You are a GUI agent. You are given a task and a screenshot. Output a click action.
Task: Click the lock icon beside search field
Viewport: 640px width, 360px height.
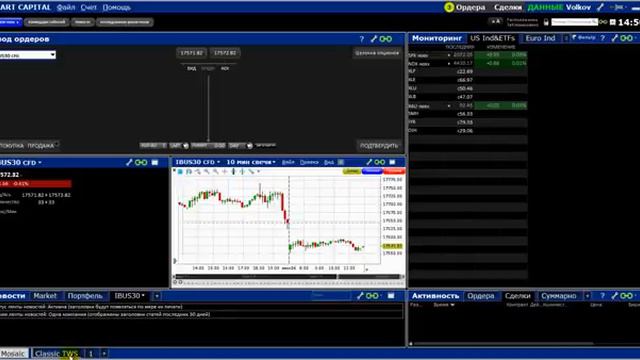[x=546, y=22]
